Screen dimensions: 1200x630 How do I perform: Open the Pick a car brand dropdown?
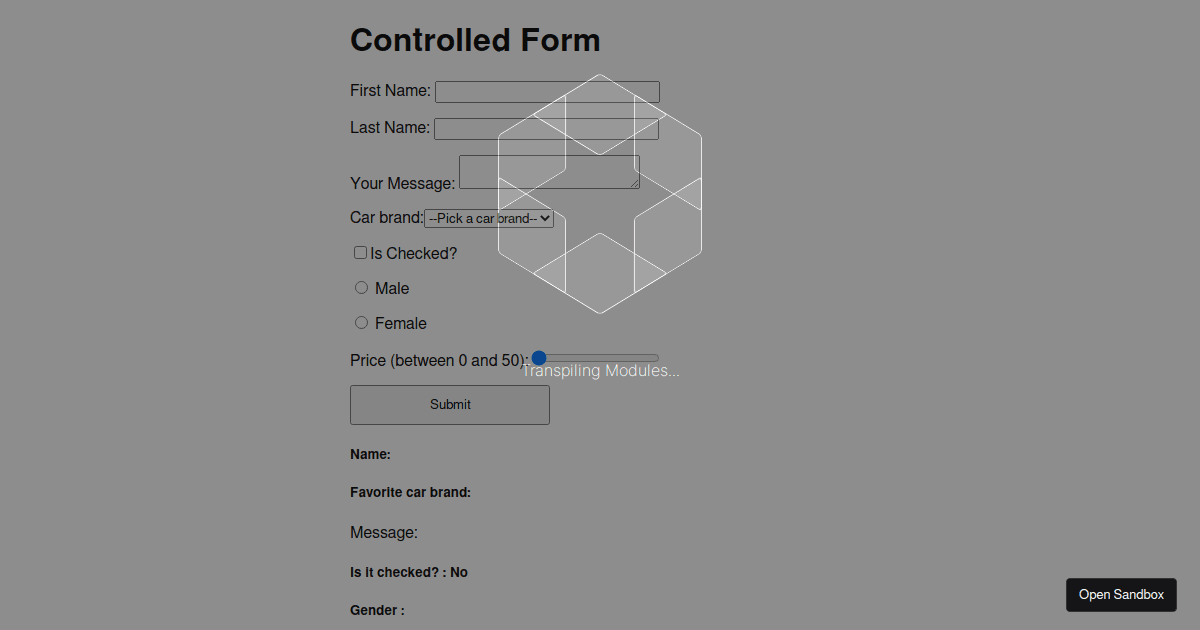[488, 218]
